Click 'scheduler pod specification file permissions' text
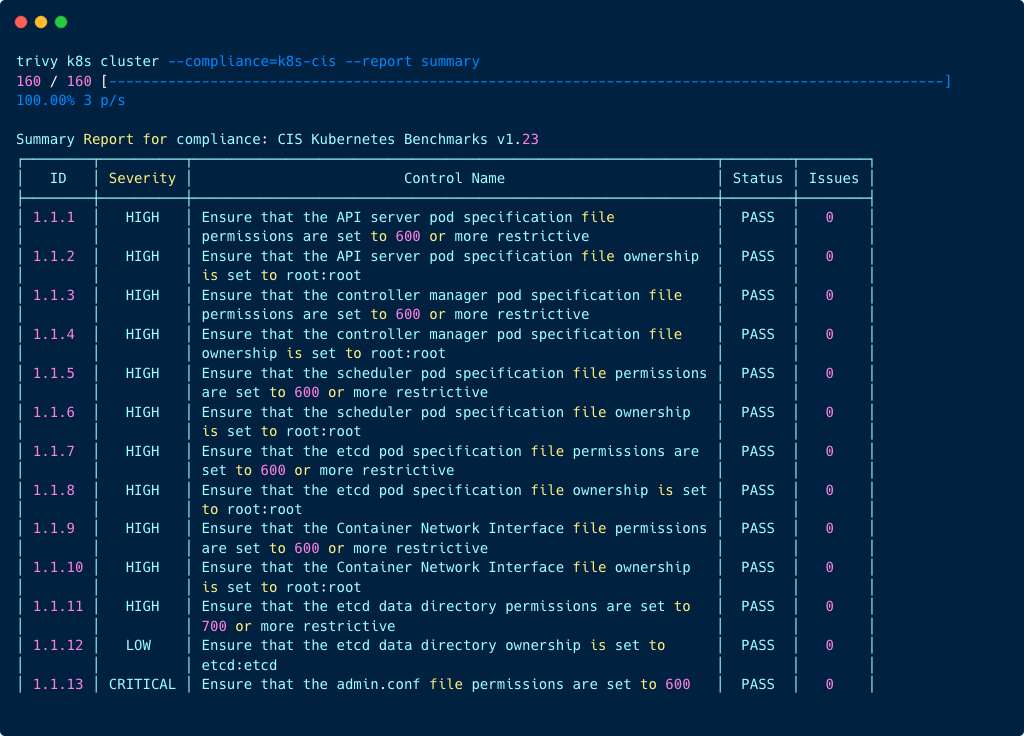The width and height of the screenshot is (1024, 736). coord(521,374)
